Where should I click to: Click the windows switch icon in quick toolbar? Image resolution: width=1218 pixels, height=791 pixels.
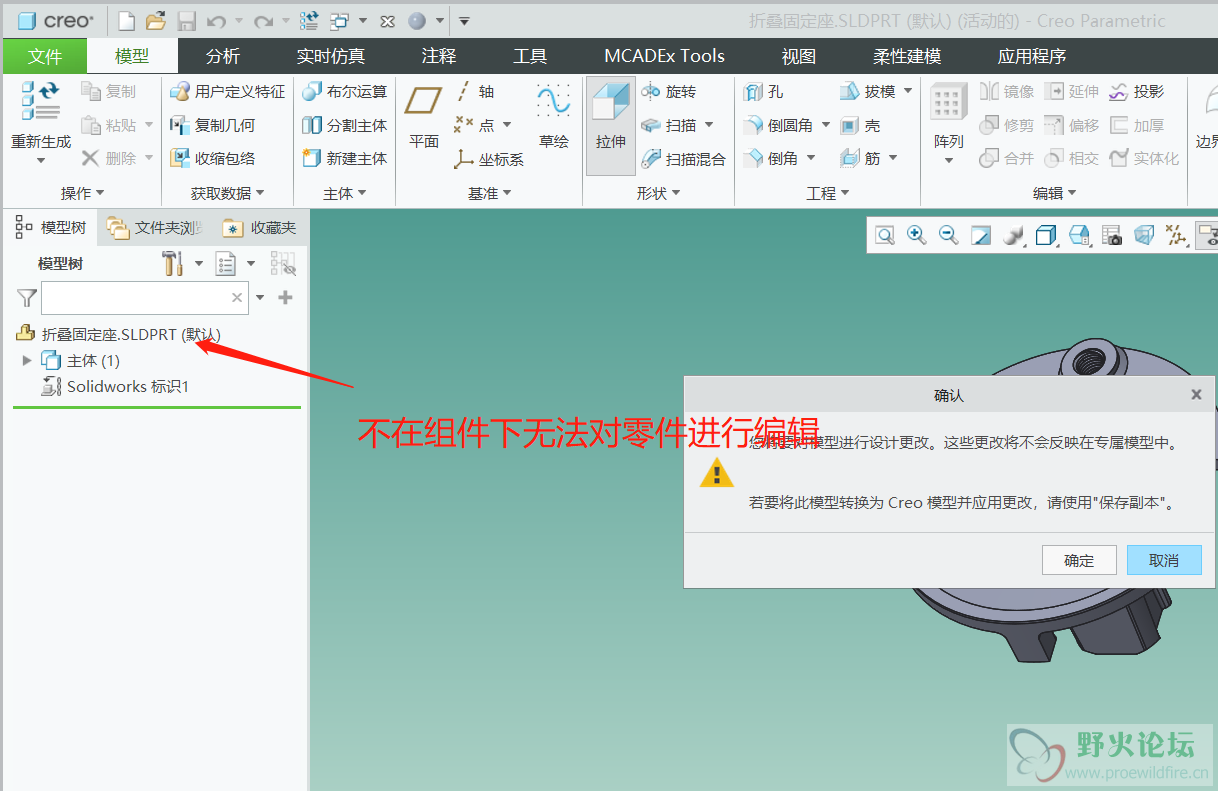(x=340, y=20)
